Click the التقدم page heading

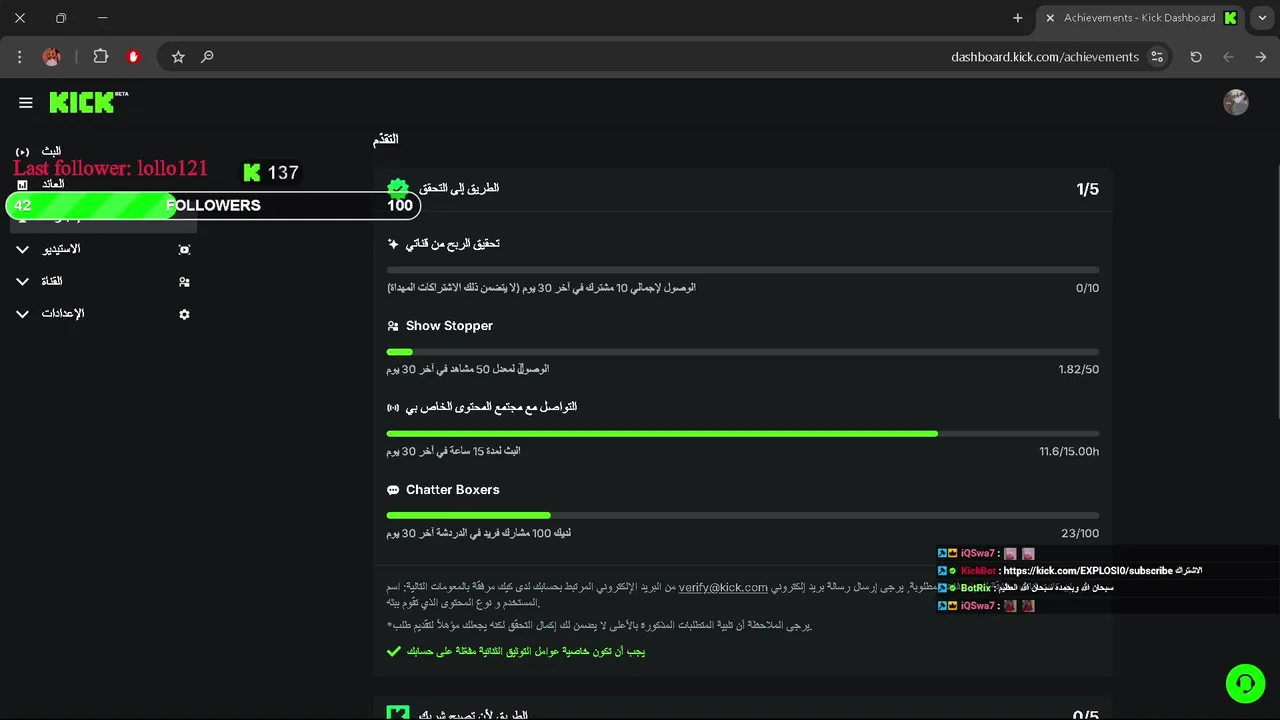click(x=386, y=140)
